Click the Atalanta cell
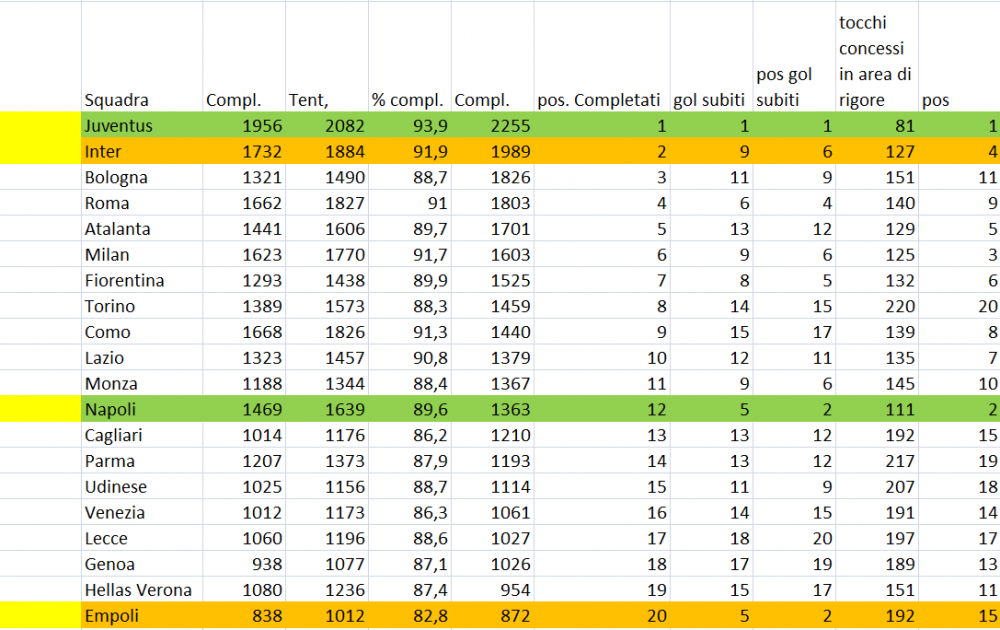The height and width of the screenshot is (630, 1000). pyautogui.click(x=142, y=229)
